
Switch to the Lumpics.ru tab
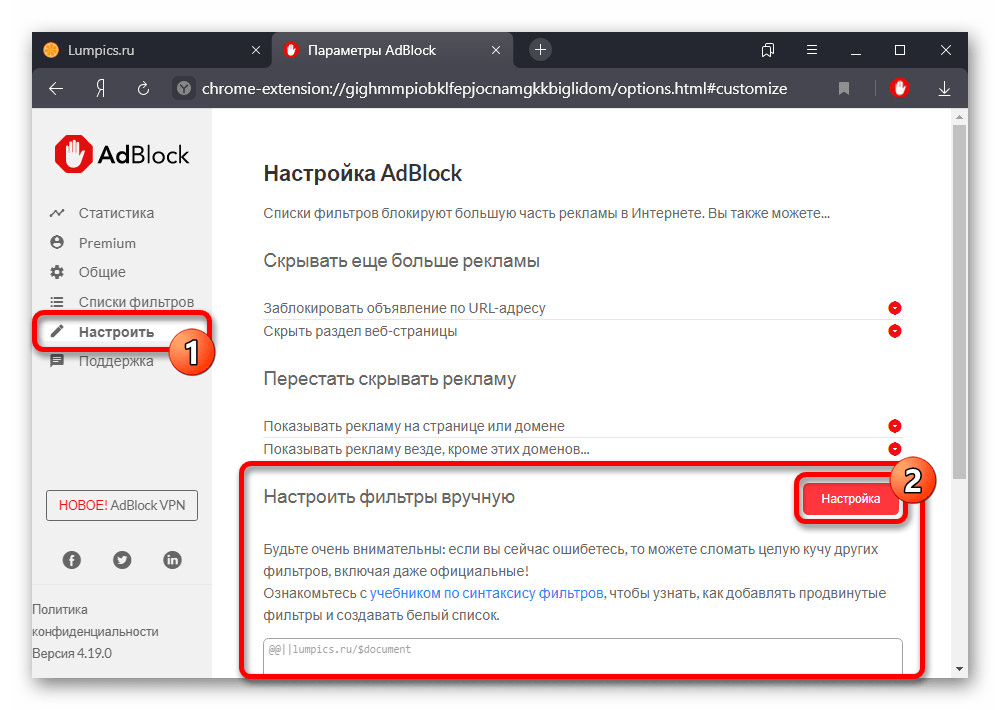click(x=100, y=49)
